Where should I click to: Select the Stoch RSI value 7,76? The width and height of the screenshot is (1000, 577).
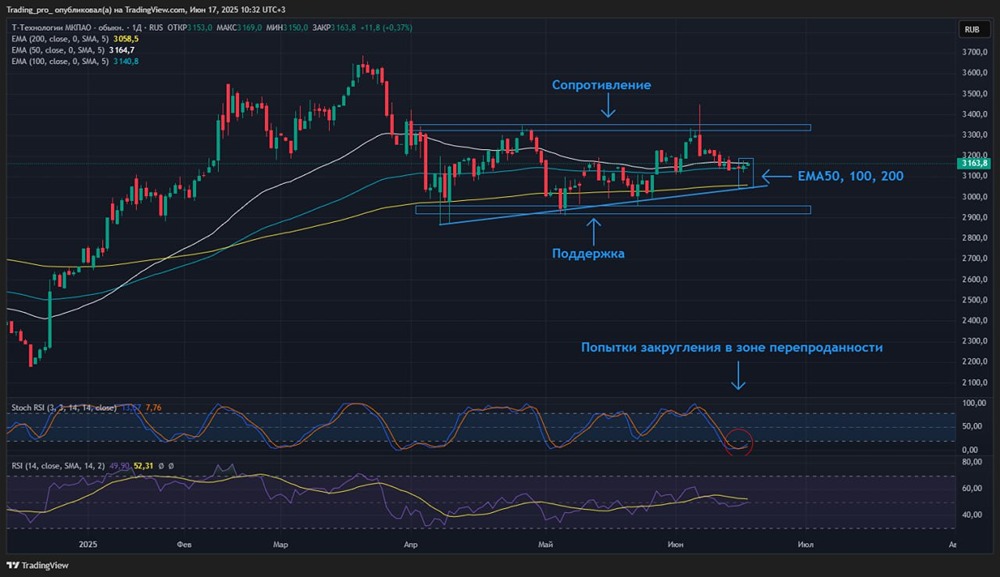click(153, 407)
